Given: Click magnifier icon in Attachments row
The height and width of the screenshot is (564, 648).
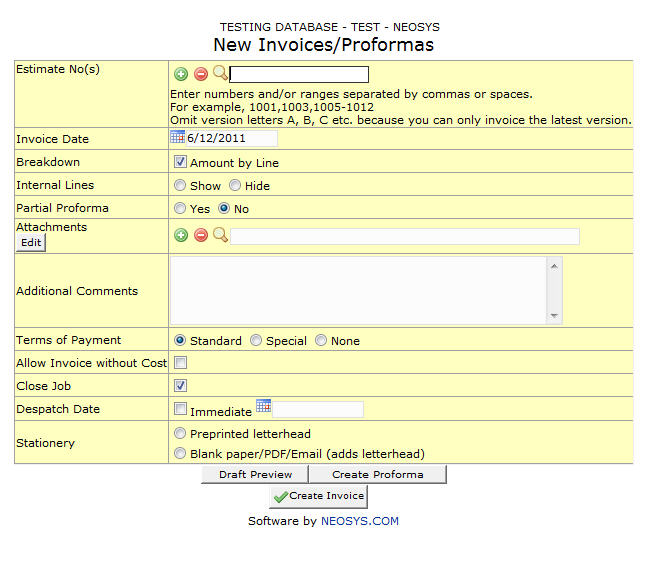Looking at the screenshot, I should [220, 235].
